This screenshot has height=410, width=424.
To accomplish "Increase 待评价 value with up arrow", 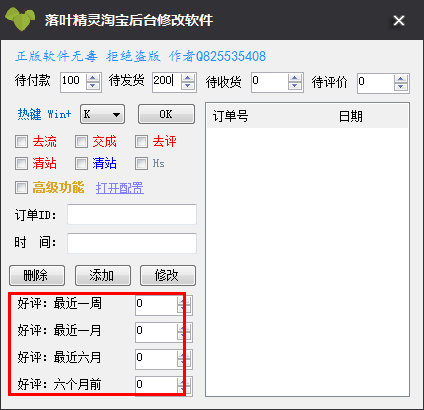I will (401, 79).
